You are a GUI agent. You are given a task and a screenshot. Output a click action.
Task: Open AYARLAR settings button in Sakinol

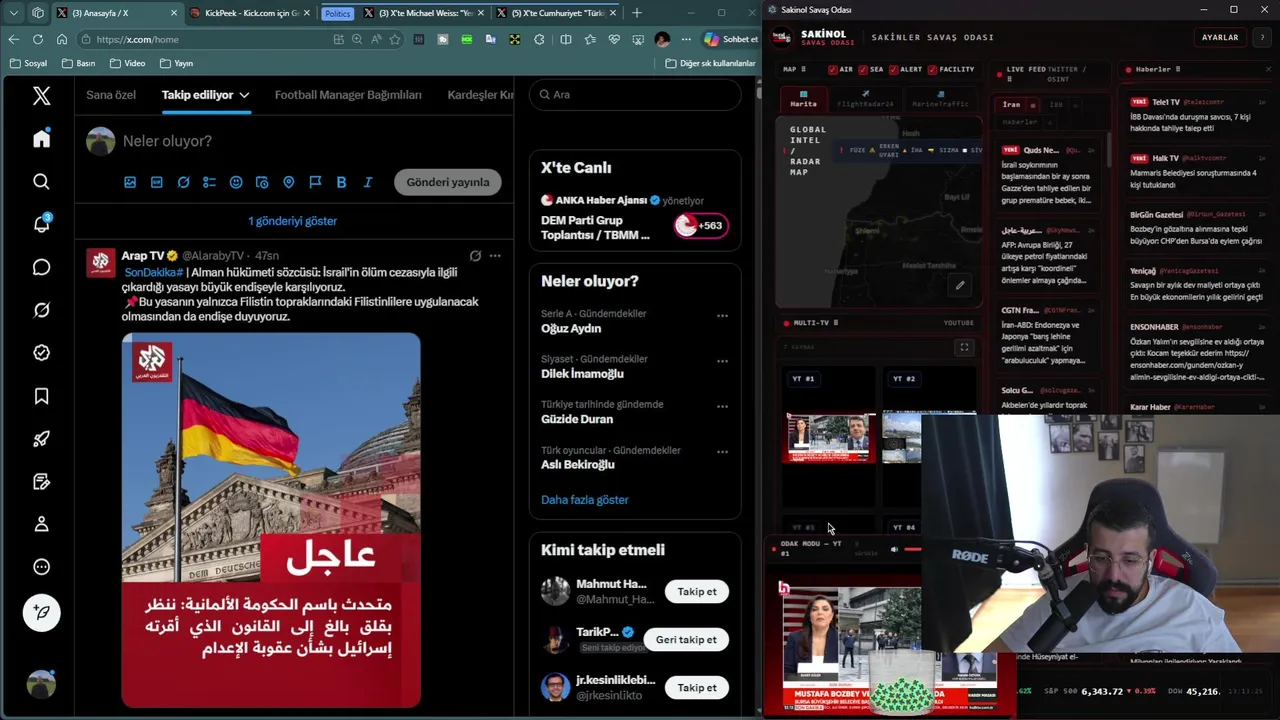pos(1220,37)
